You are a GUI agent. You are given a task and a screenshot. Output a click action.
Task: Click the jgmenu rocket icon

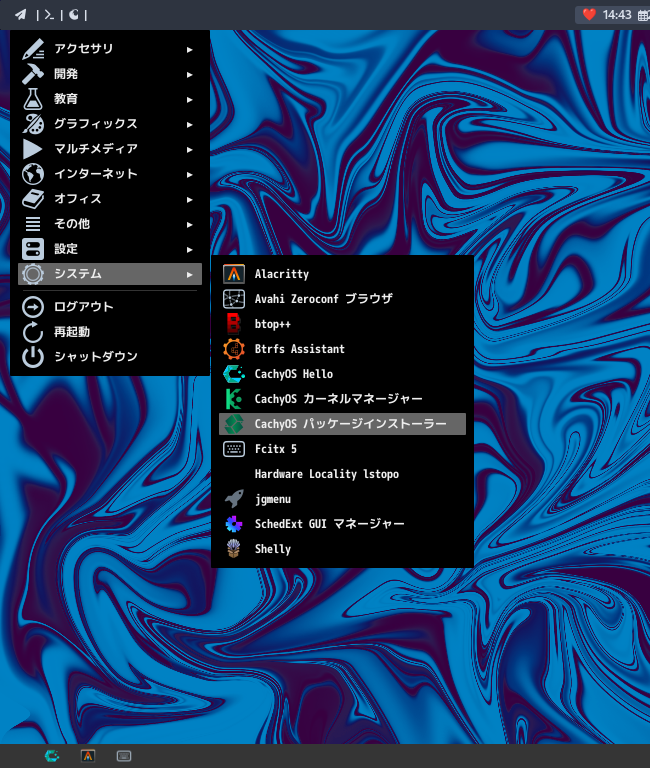click(234, 499)
